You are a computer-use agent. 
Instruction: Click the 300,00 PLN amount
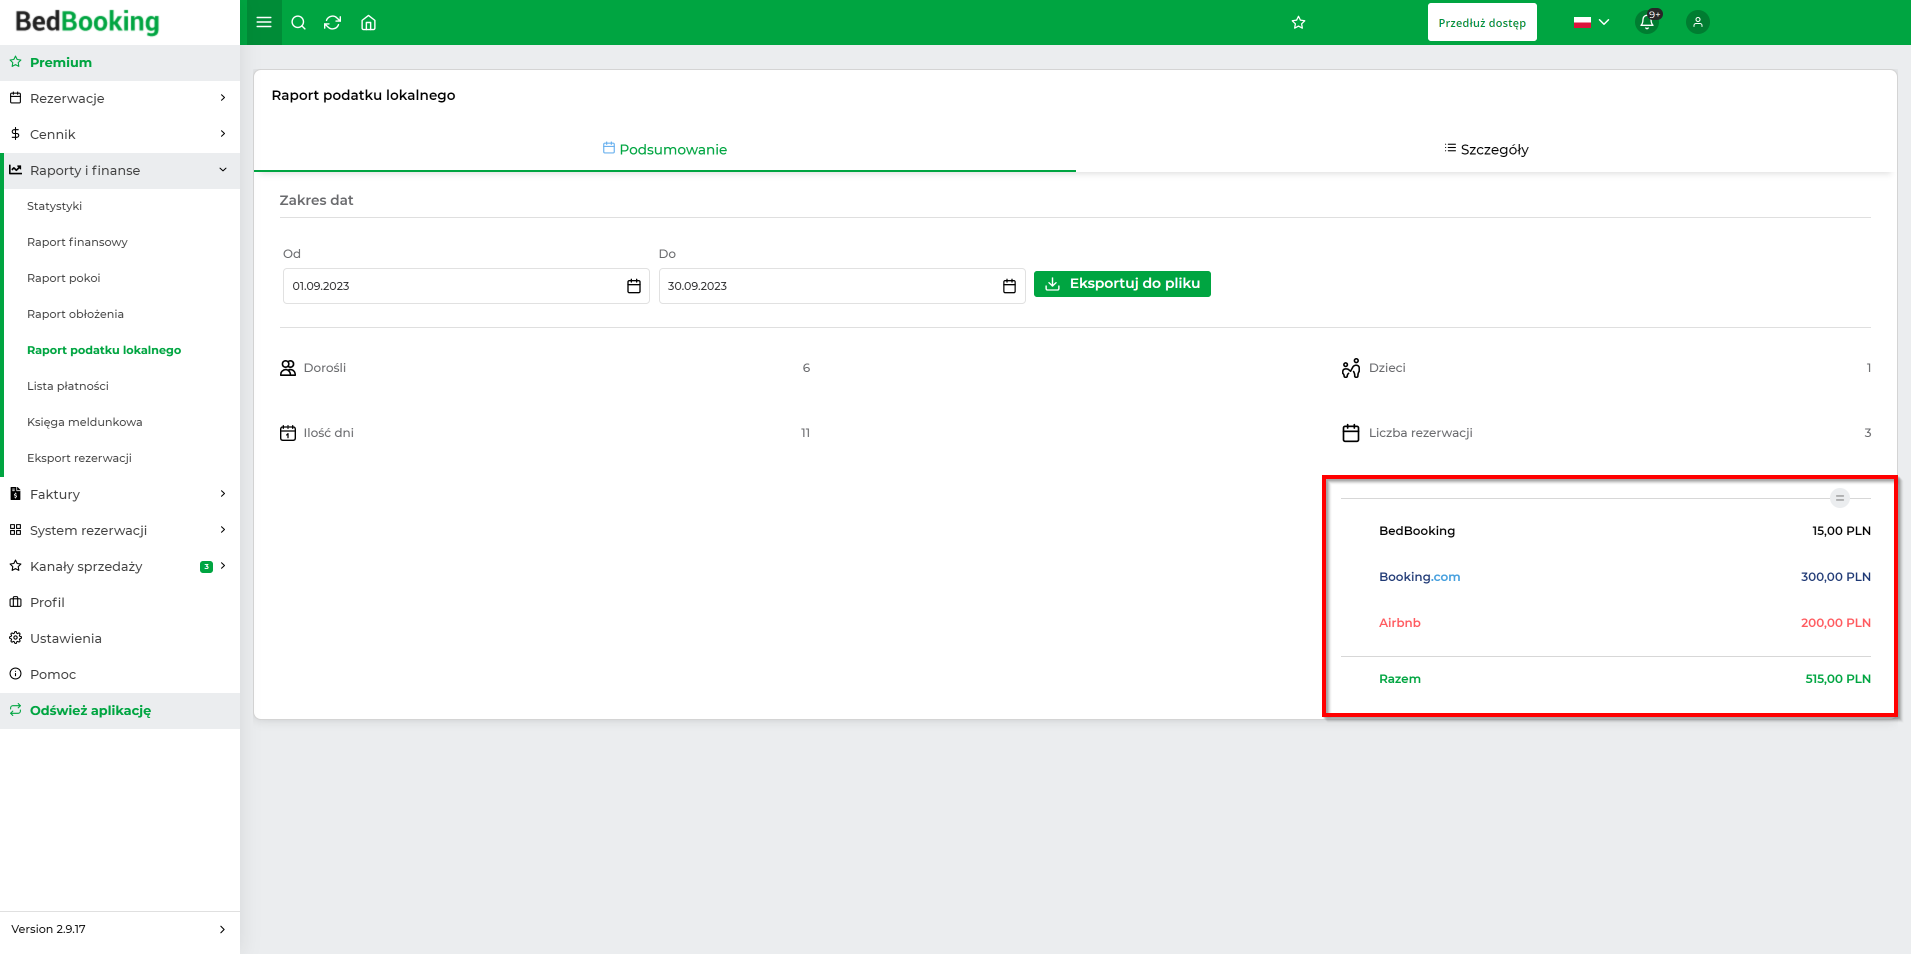point(1836,577)
